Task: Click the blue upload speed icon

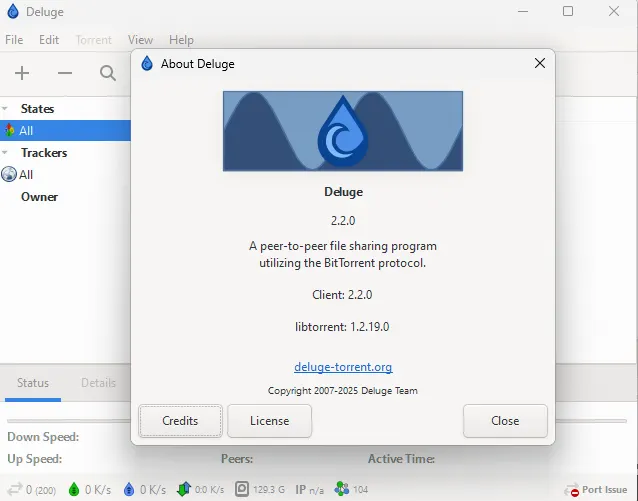Action: point(129,490)
